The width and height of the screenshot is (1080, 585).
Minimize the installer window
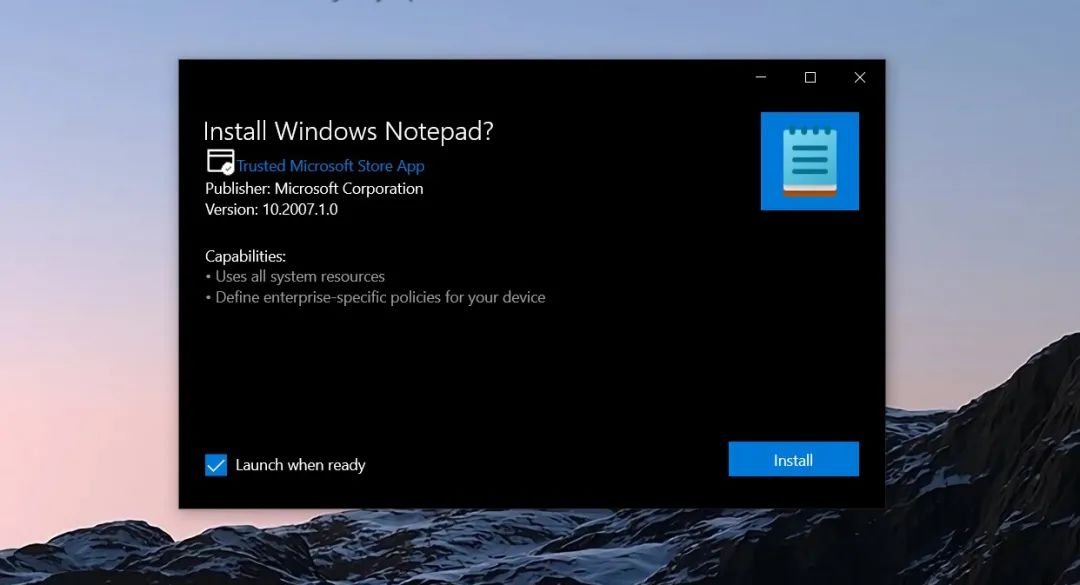click(x=761, y=77)
